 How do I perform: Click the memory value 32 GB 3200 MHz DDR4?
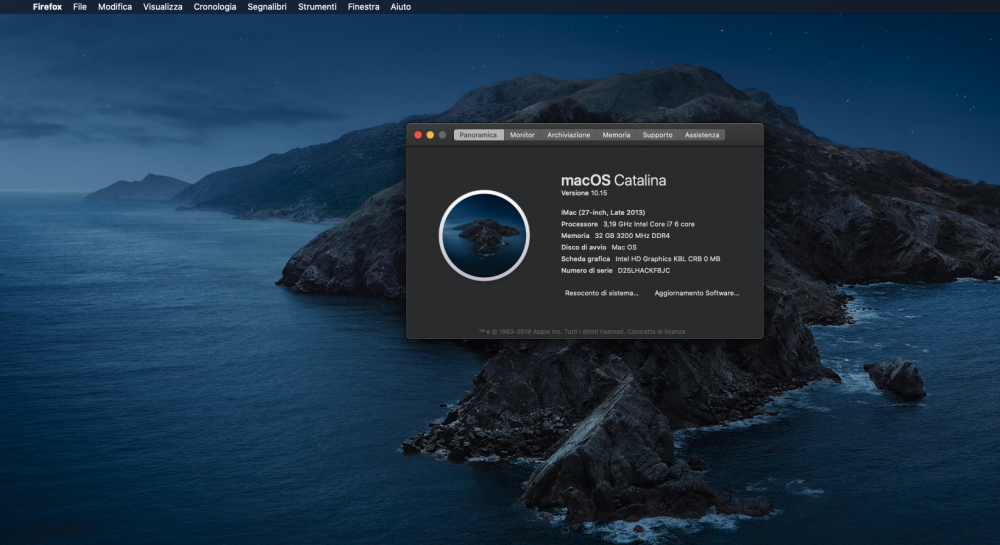632,236
